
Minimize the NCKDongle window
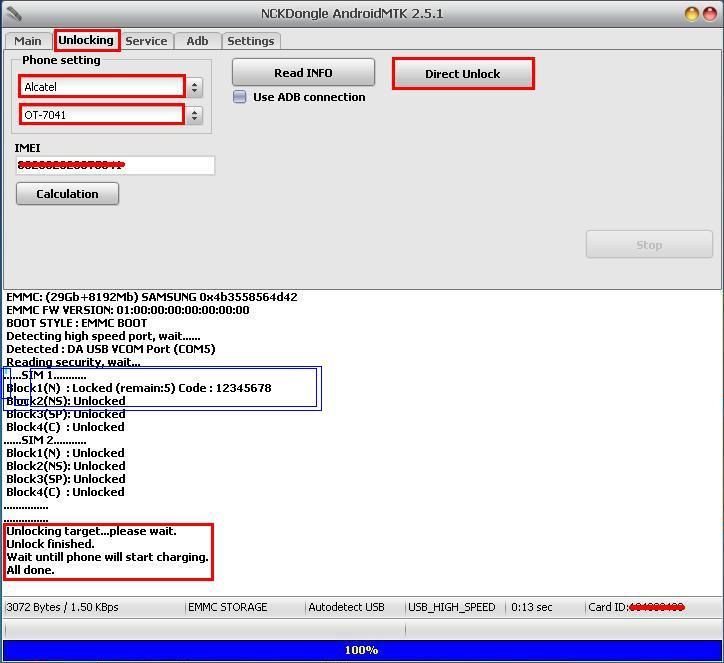tap(692, 14)
